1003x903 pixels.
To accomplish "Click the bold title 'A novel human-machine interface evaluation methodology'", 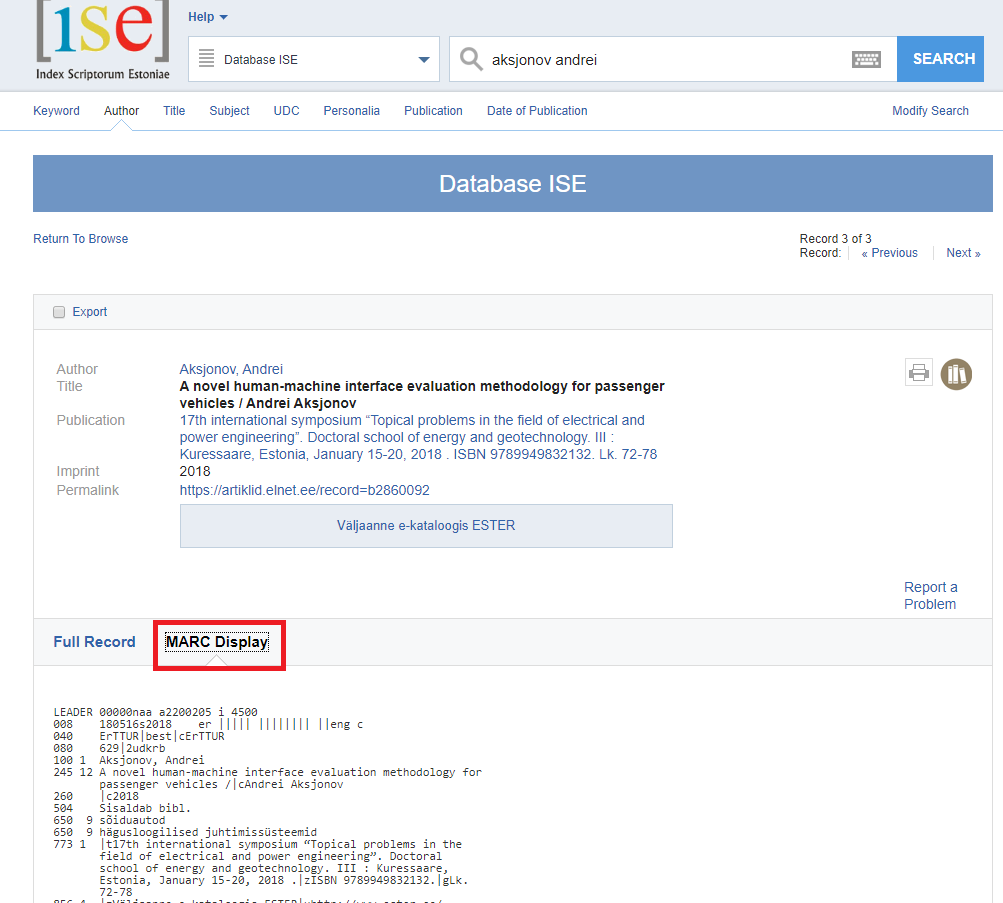I will pyautogui.click(x=422, y=395).
